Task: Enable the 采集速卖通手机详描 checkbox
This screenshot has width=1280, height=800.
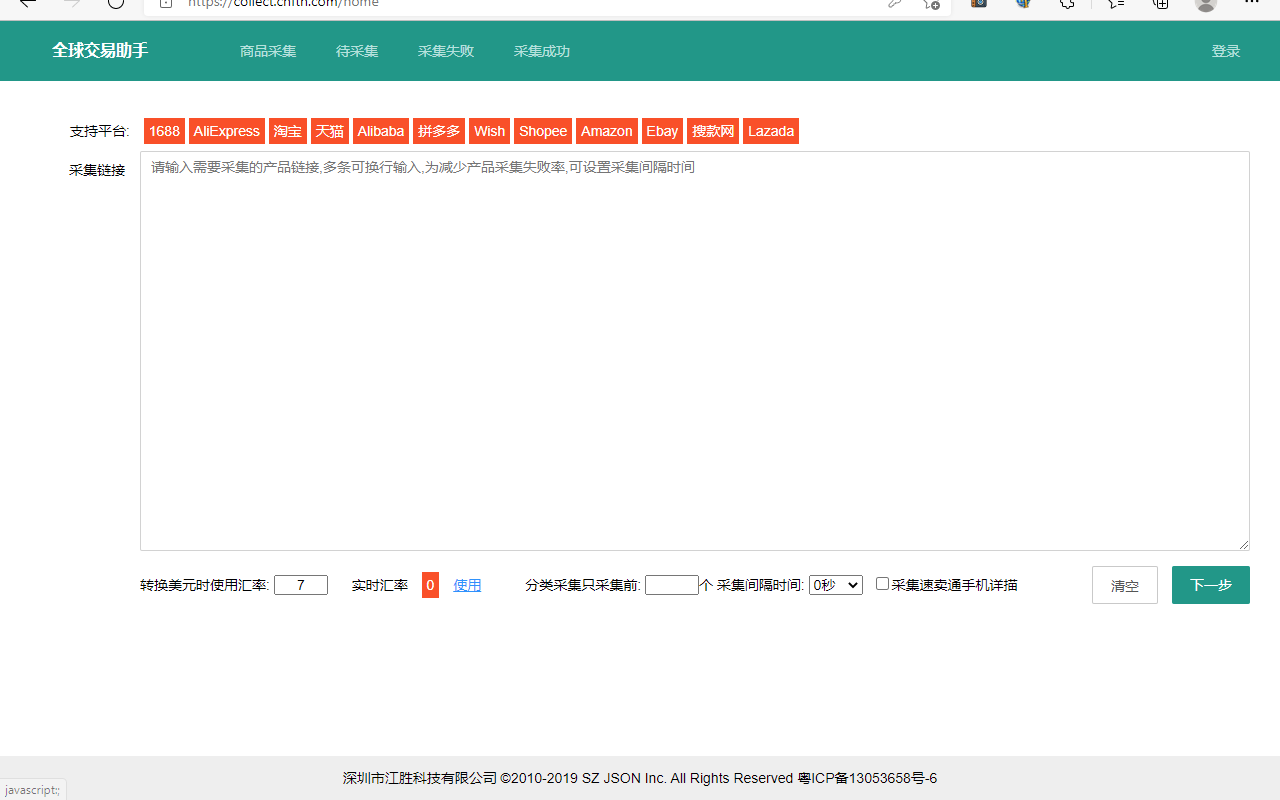Action: [x=882, y=584]
